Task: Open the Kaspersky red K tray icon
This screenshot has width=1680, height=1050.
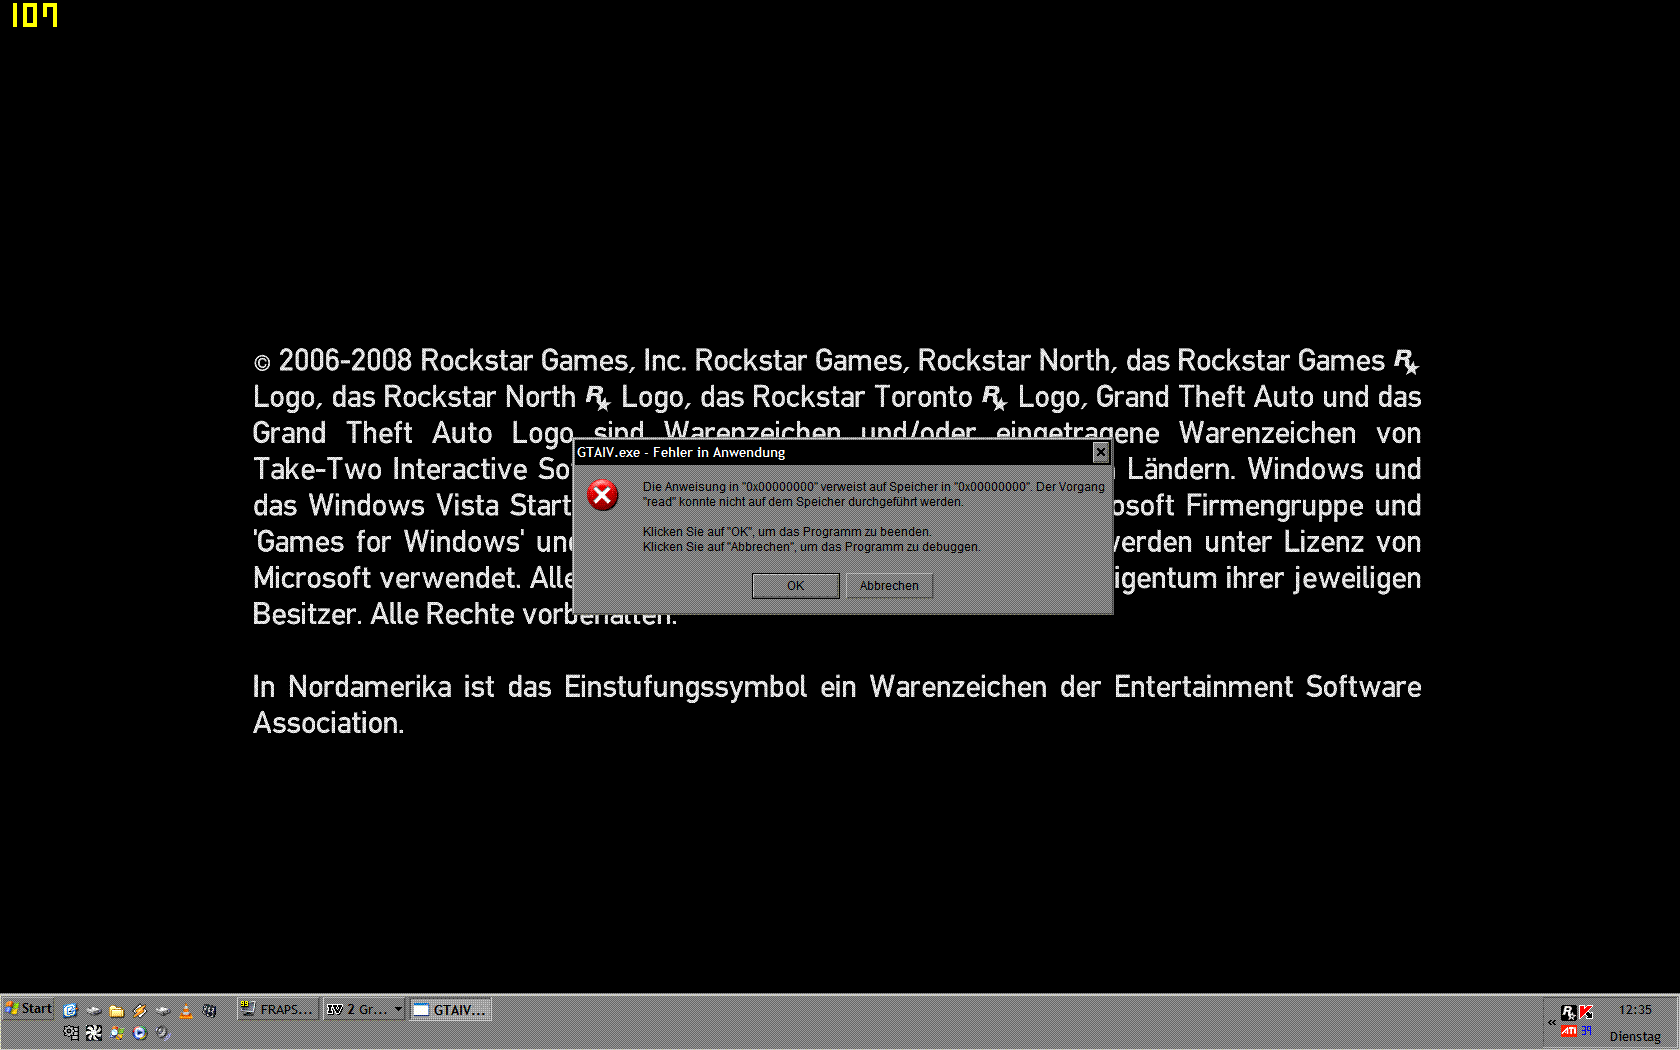Action: click(x=1585, y=1012)
